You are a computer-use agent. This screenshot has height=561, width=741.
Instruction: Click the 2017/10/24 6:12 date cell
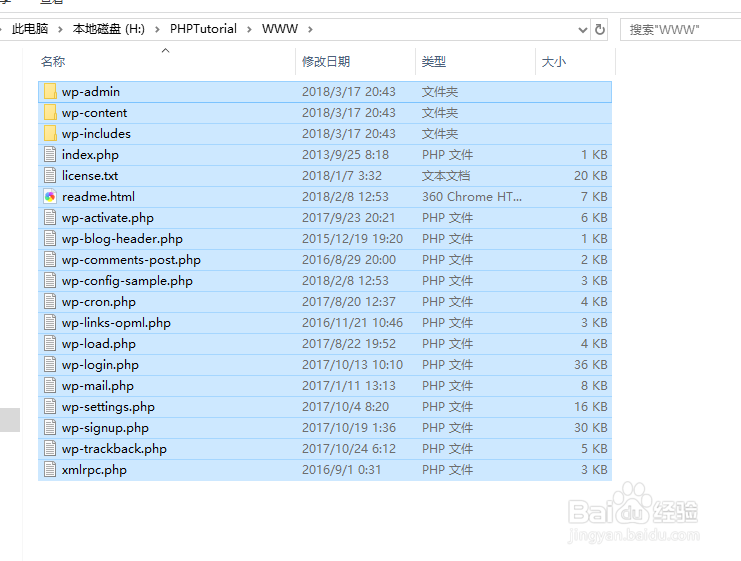coord(349,449)
